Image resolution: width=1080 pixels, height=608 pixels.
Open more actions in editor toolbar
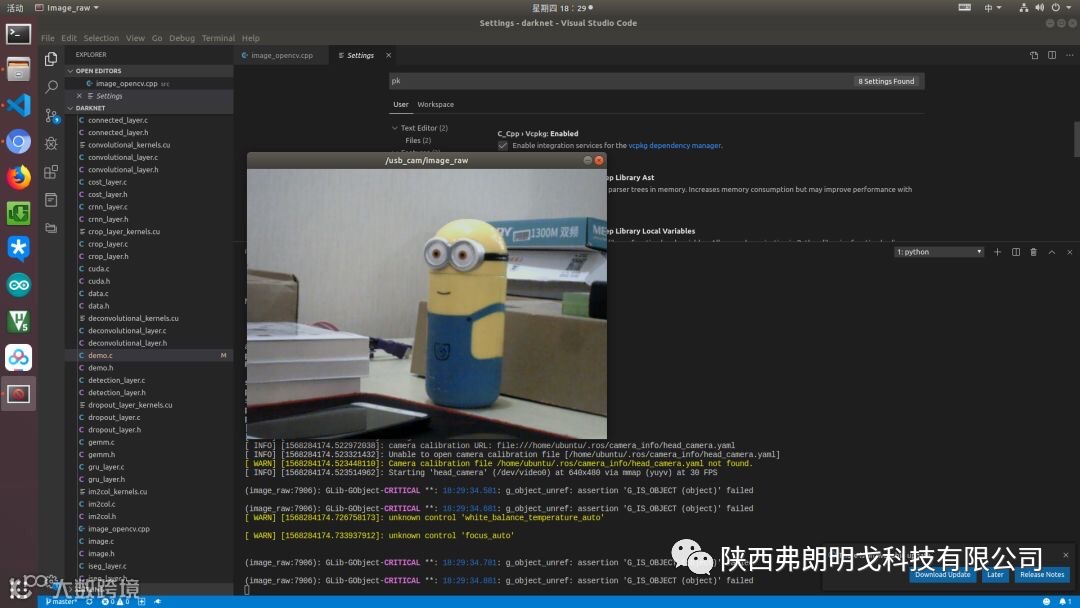coord(1070,55)
